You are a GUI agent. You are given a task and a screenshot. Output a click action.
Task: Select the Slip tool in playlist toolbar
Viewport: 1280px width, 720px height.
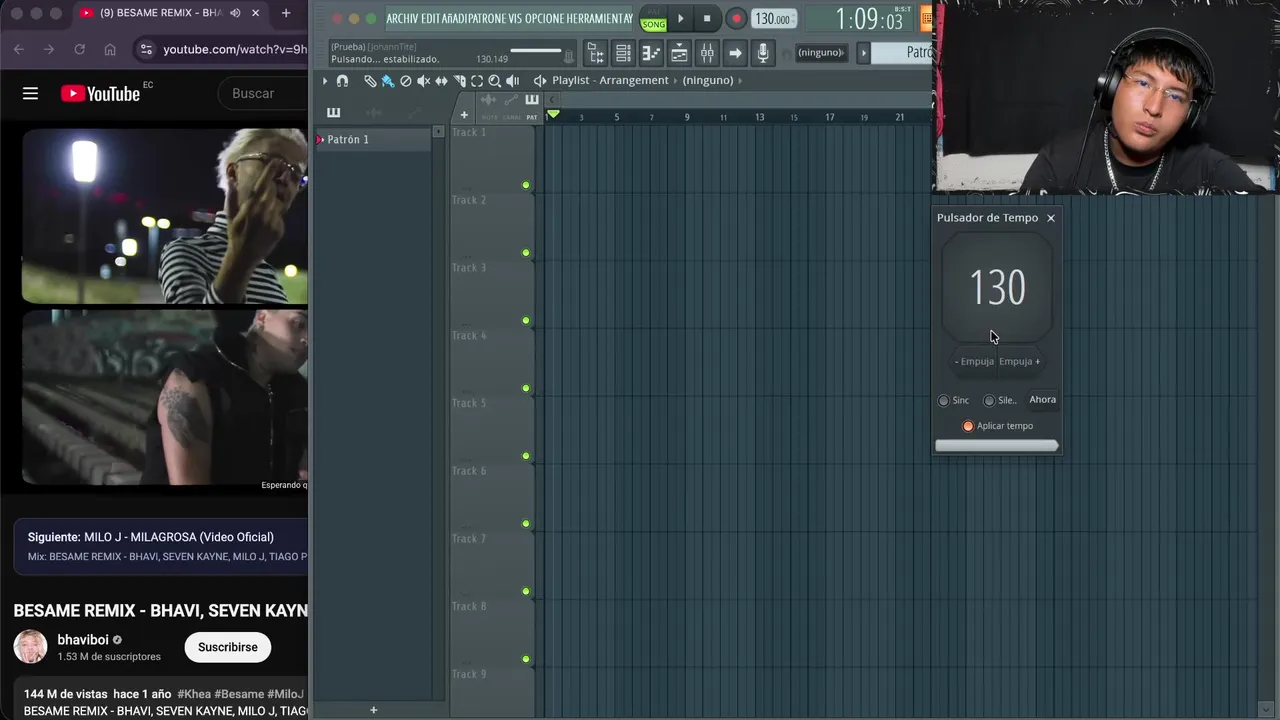[441, 81]
